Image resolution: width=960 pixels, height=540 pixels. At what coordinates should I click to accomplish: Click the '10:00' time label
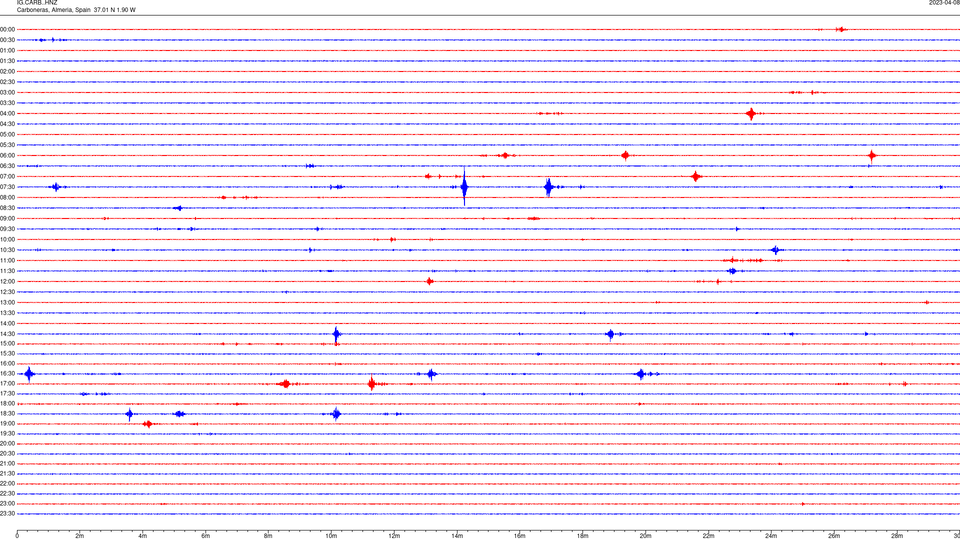7,239
